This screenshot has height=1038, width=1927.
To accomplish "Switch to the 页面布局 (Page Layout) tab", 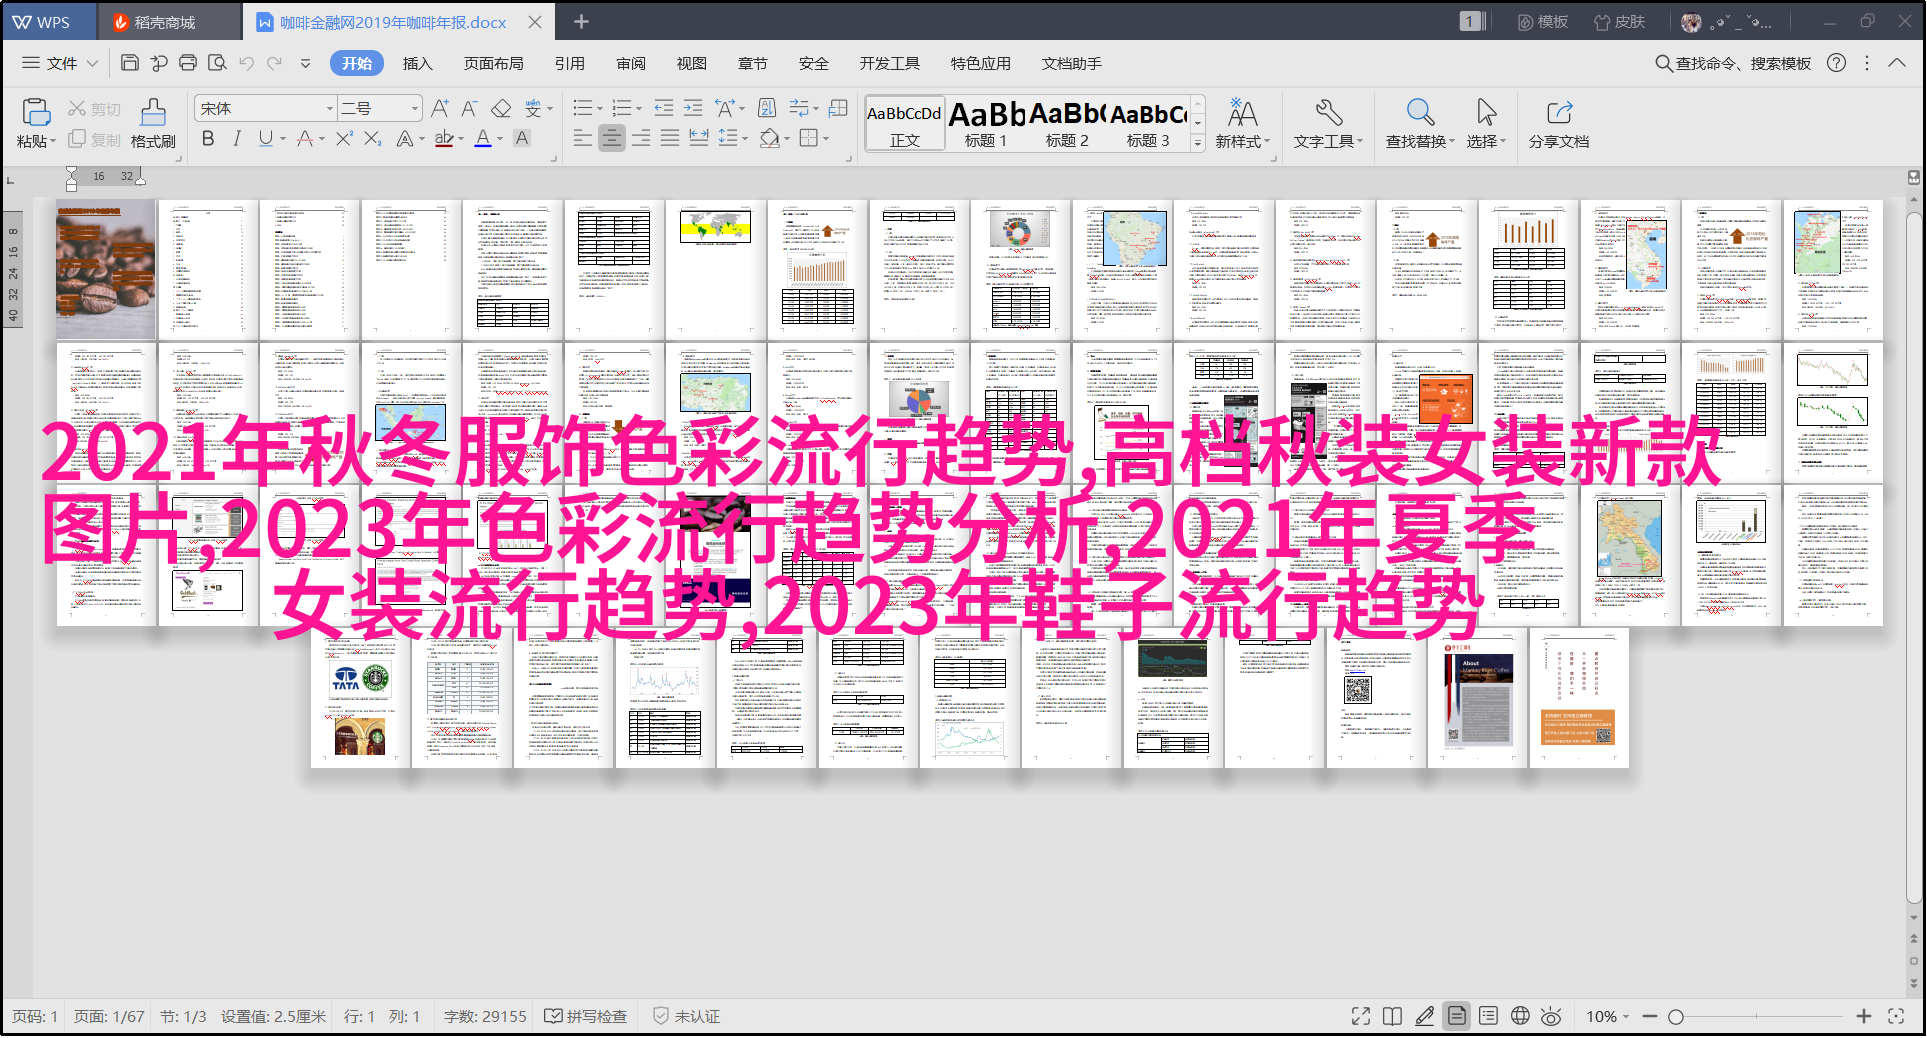I will pyautogui.click(x=493, y=63).
